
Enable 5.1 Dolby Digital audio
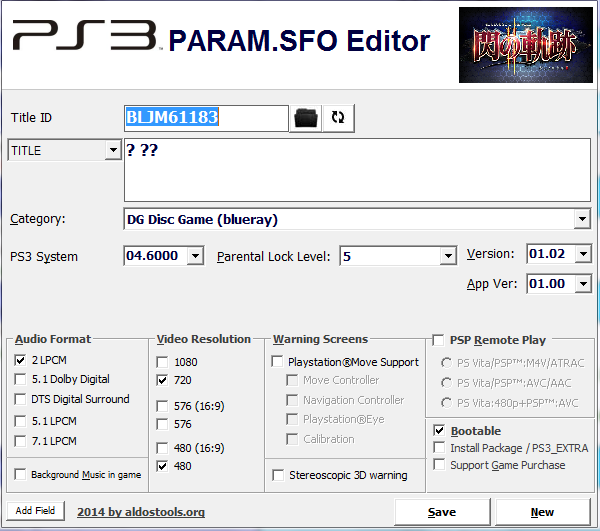(20, 379)
